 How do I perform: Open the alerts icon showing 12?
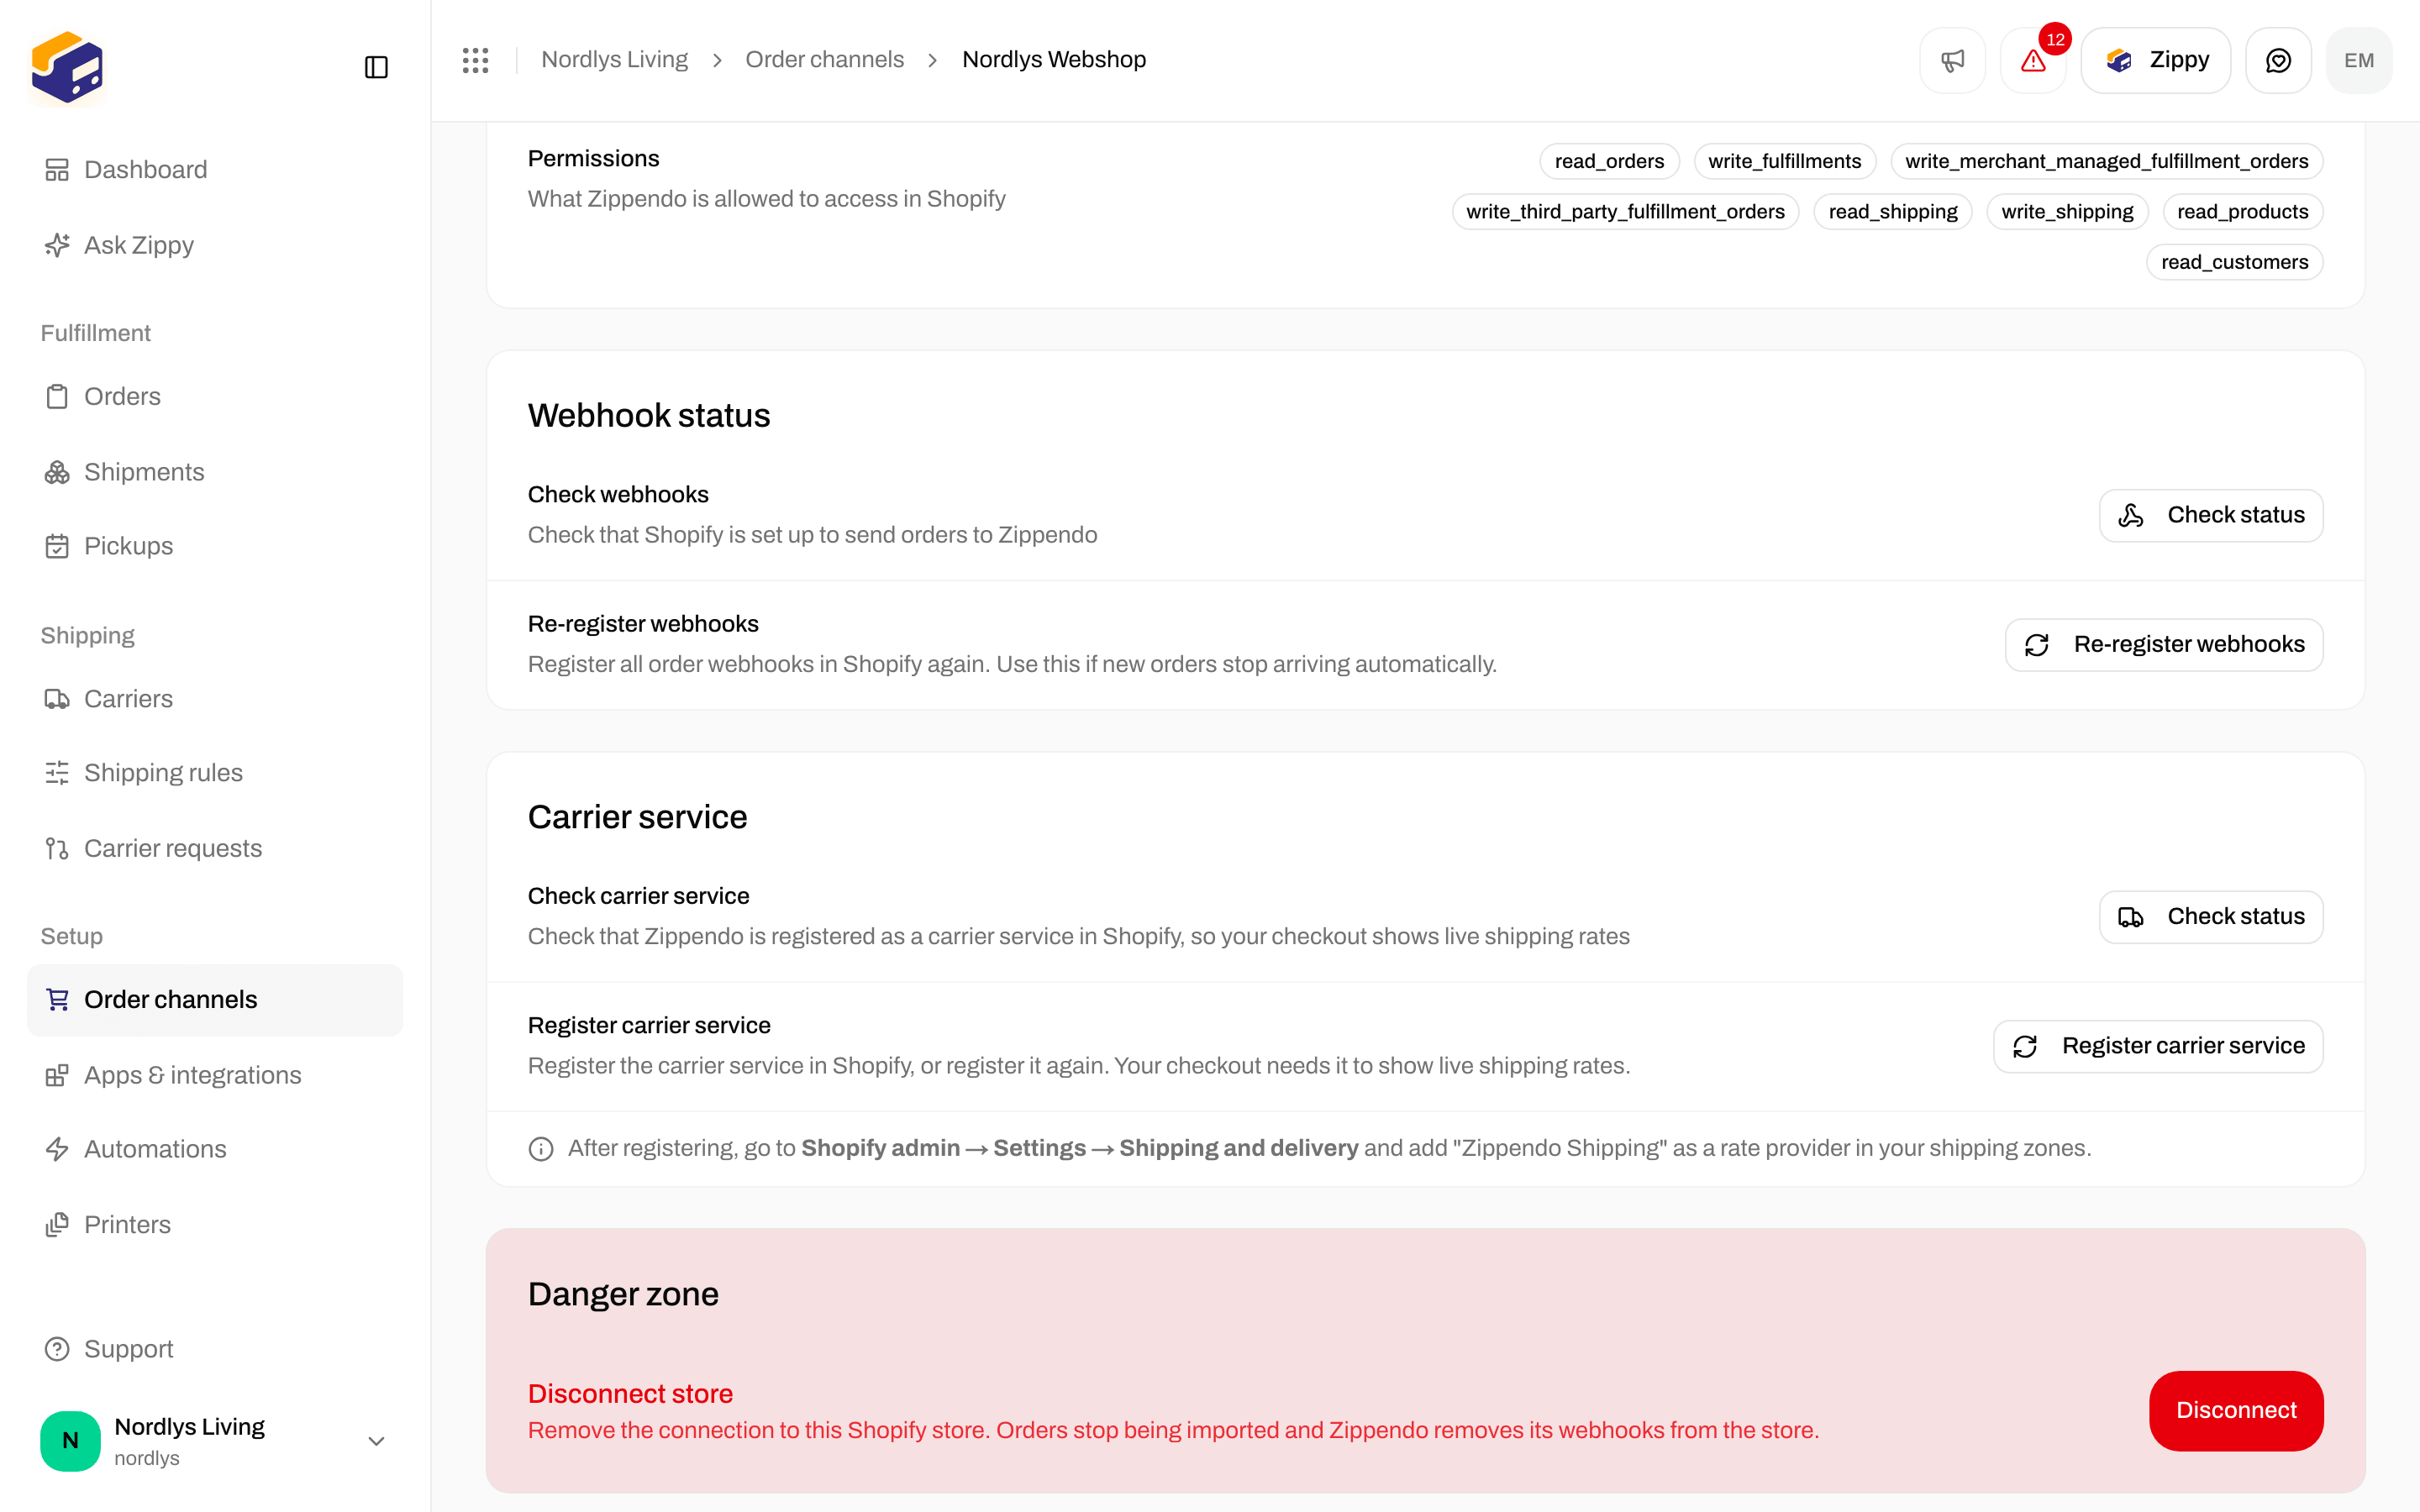(2033, 60)
